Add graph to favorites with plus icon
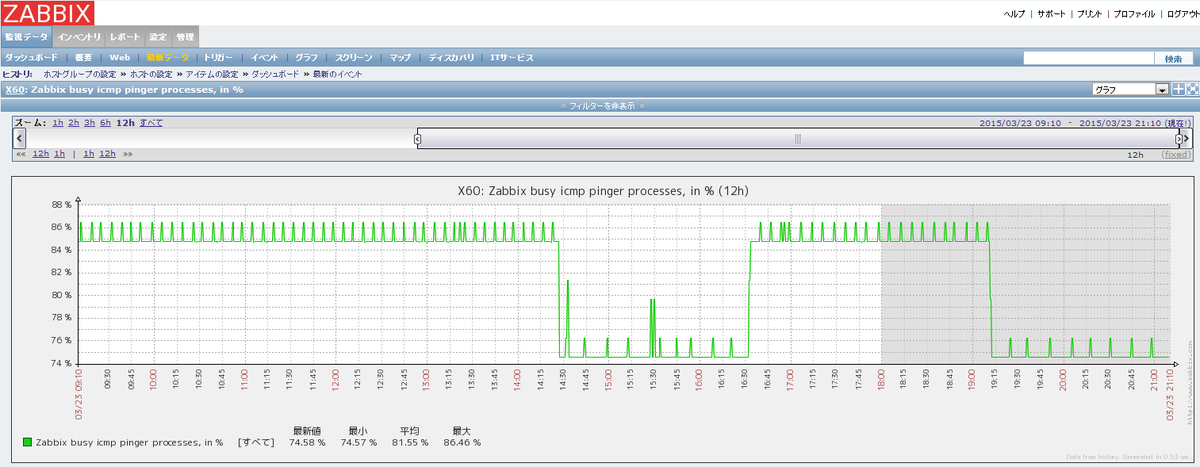Viewport: 1200px width, 467px height. click(x=1178, y=89)
